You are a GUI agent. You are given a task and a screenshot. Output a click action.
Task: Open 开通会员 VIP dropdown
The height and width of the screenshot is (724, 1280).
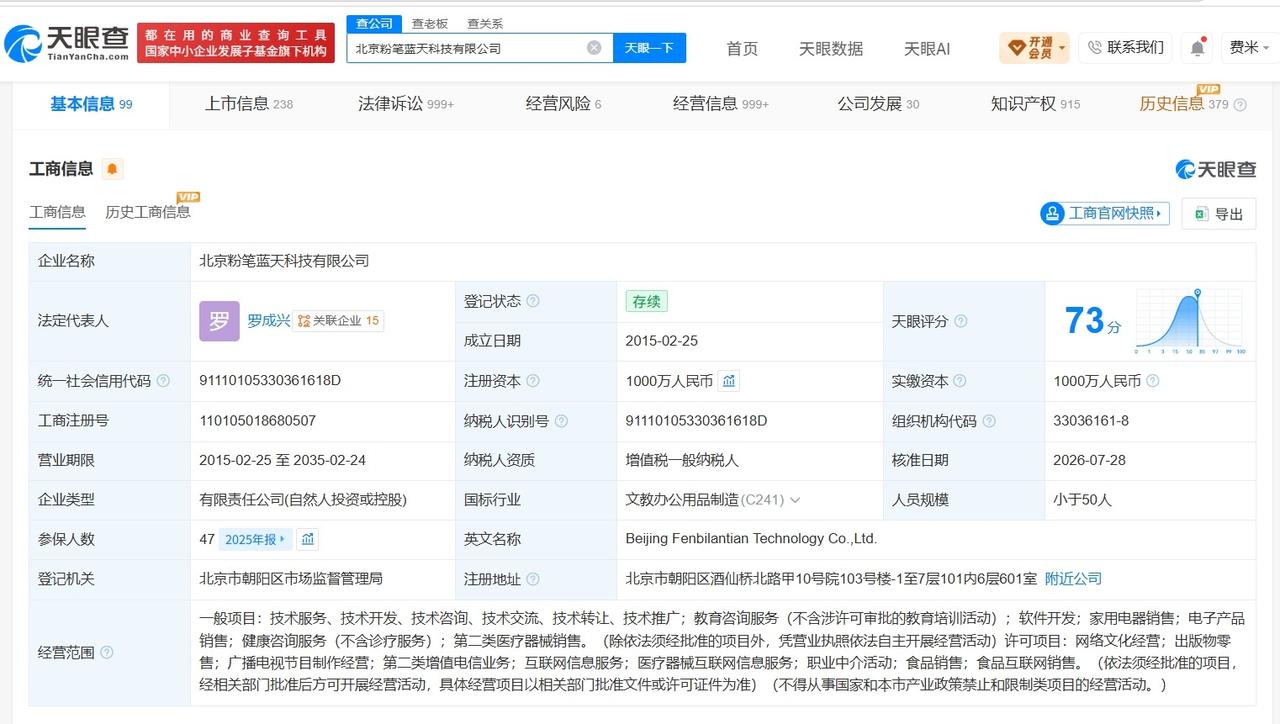point(1034,47)
